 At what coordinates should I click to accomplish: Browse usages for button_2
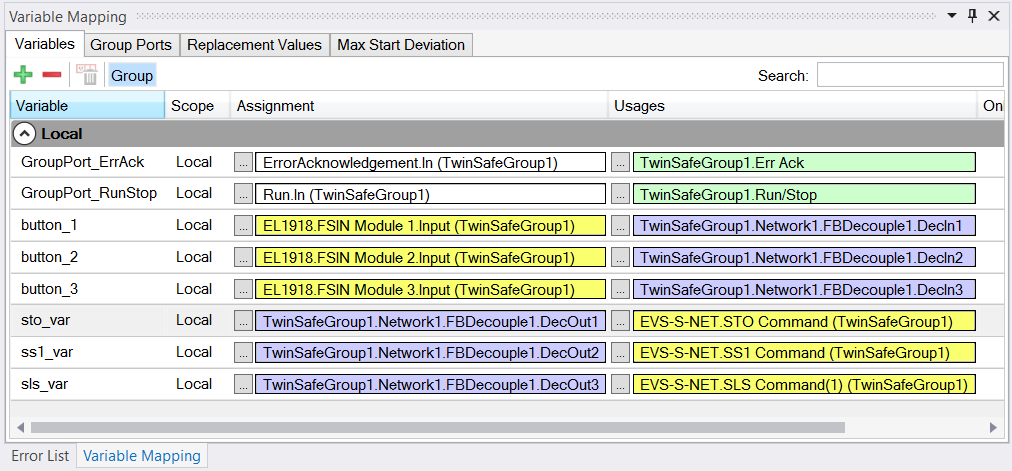[x=620, y=257]
